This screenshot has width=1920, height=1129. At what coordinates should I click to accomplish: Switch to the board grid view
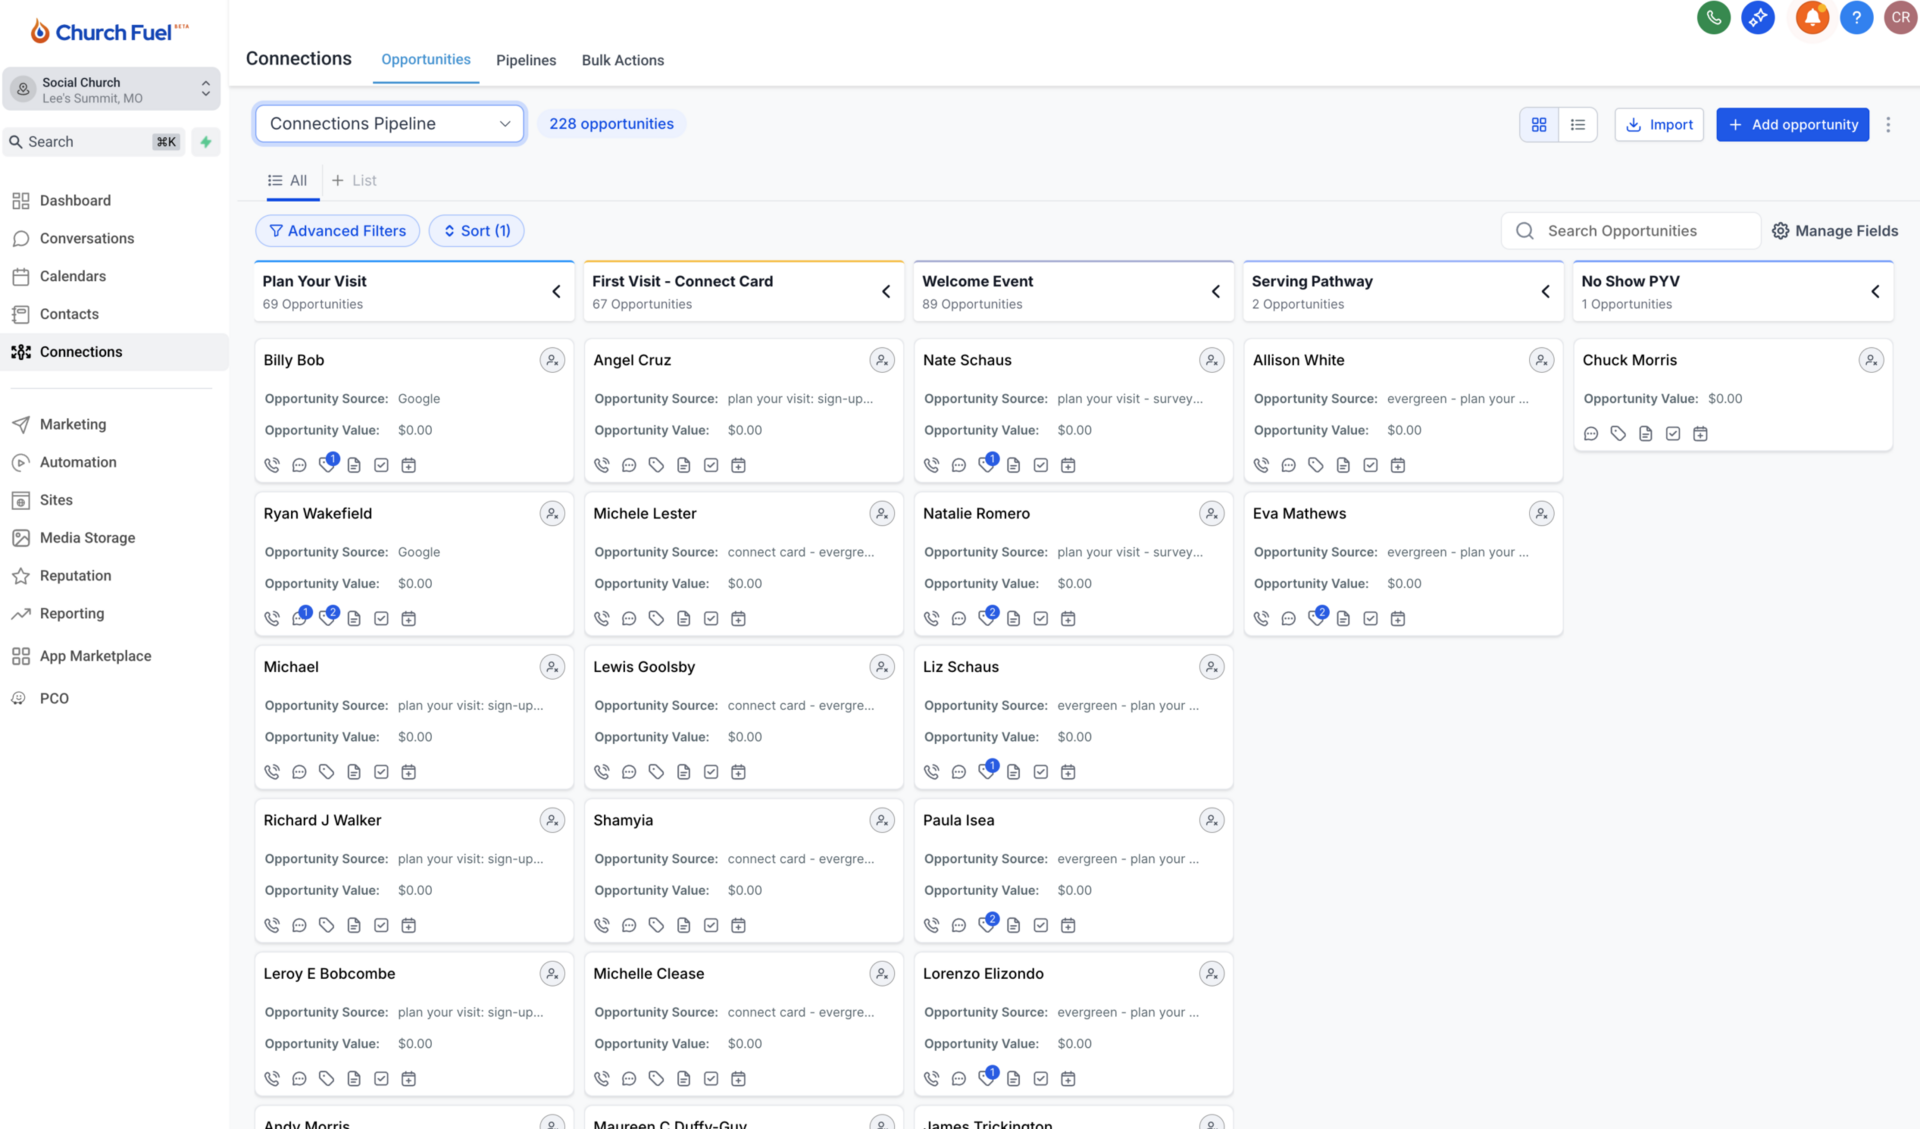[1539, 125]
